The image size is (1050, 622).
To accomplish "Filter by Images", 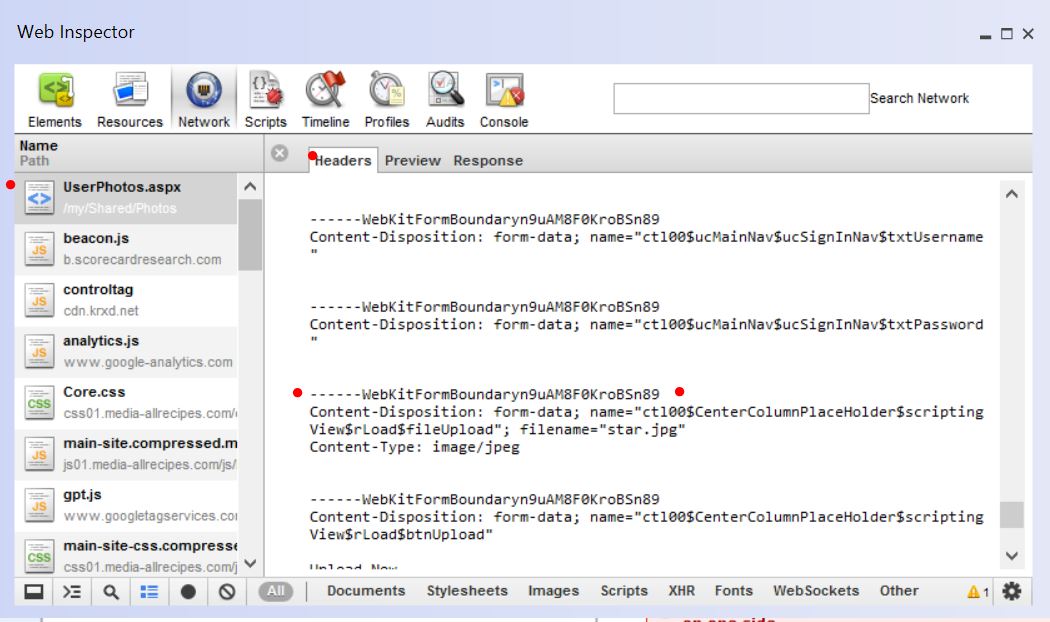I will coord(553,591).
